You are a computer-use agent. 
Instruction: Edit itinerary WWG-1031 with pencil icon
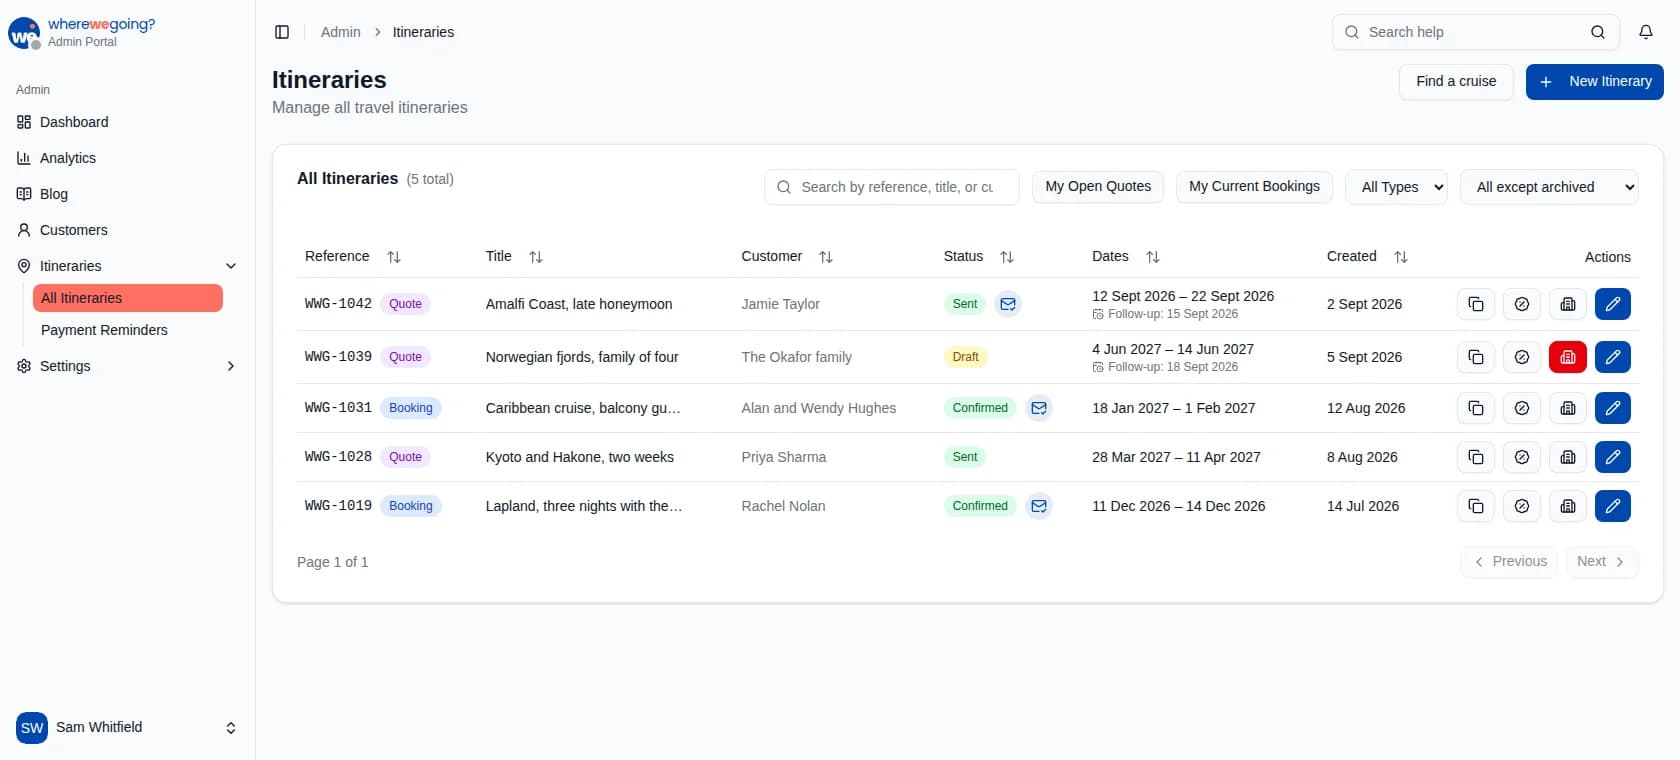pyautogui.click(x=1613, y=408)
